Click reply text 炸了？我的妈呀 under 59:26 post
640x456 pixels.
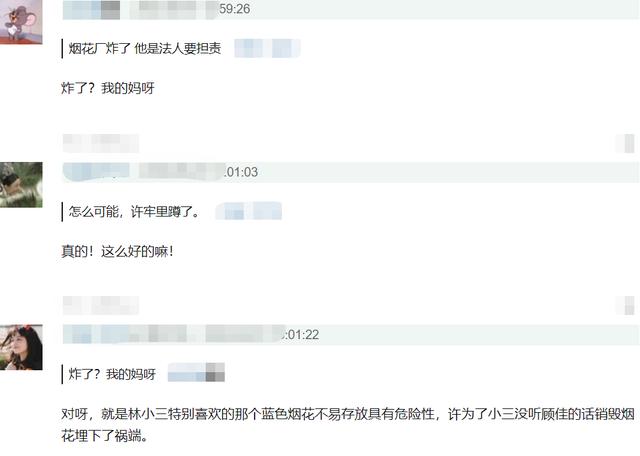pos(108,88)
